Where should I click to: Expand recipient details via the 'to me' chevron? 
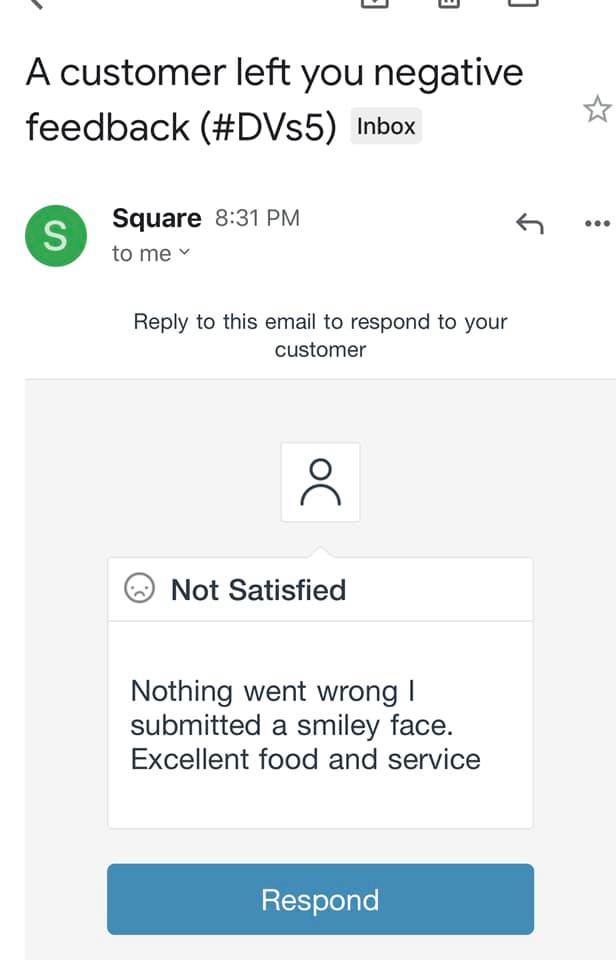(184, 252)
